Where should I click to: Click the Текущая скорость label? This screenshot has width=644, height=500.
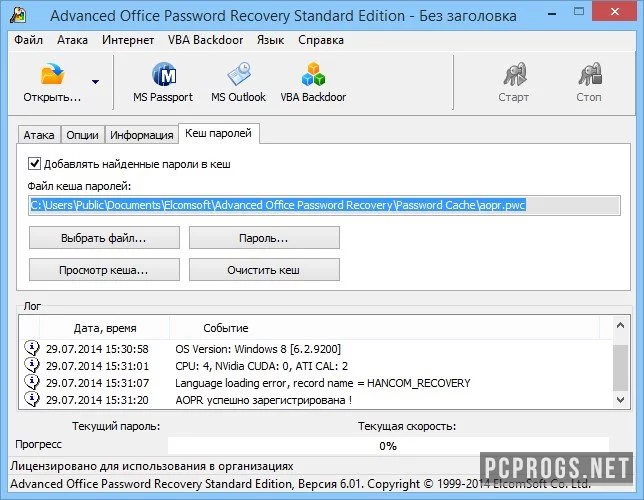pyautogui.click(x=407, y=426)
